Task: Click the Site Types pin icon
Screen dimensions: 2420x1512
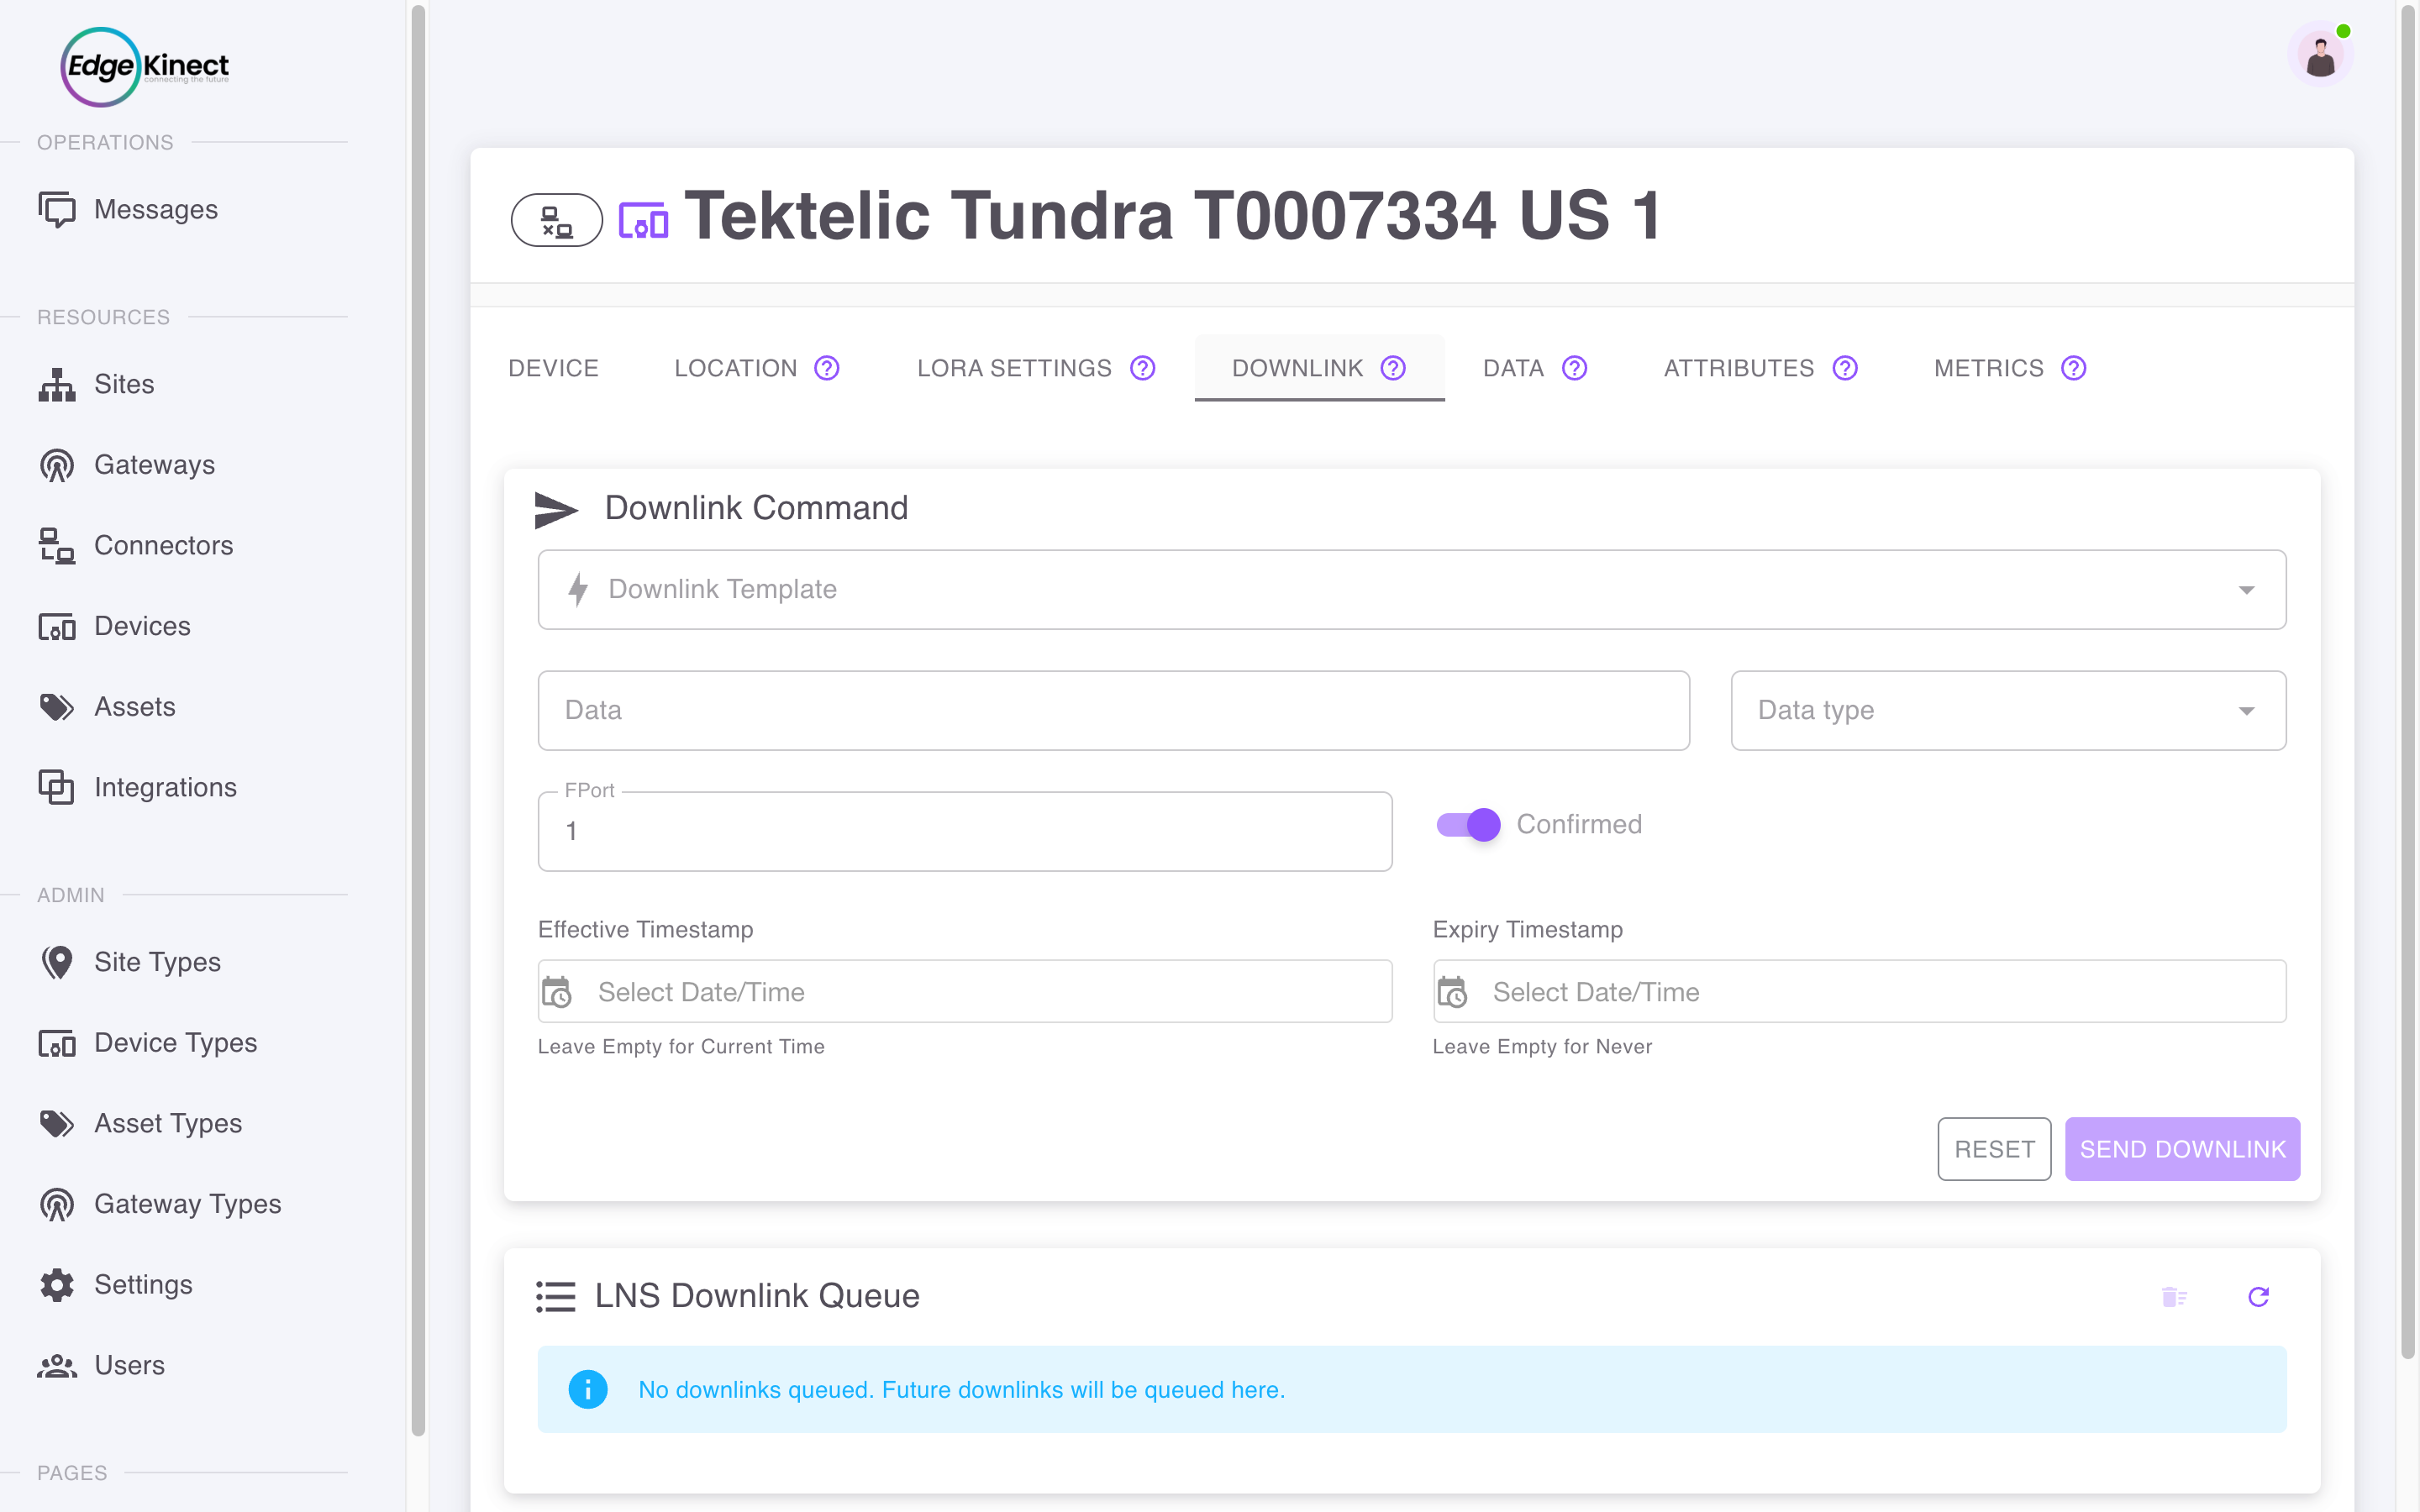Action: coord(57,962)
